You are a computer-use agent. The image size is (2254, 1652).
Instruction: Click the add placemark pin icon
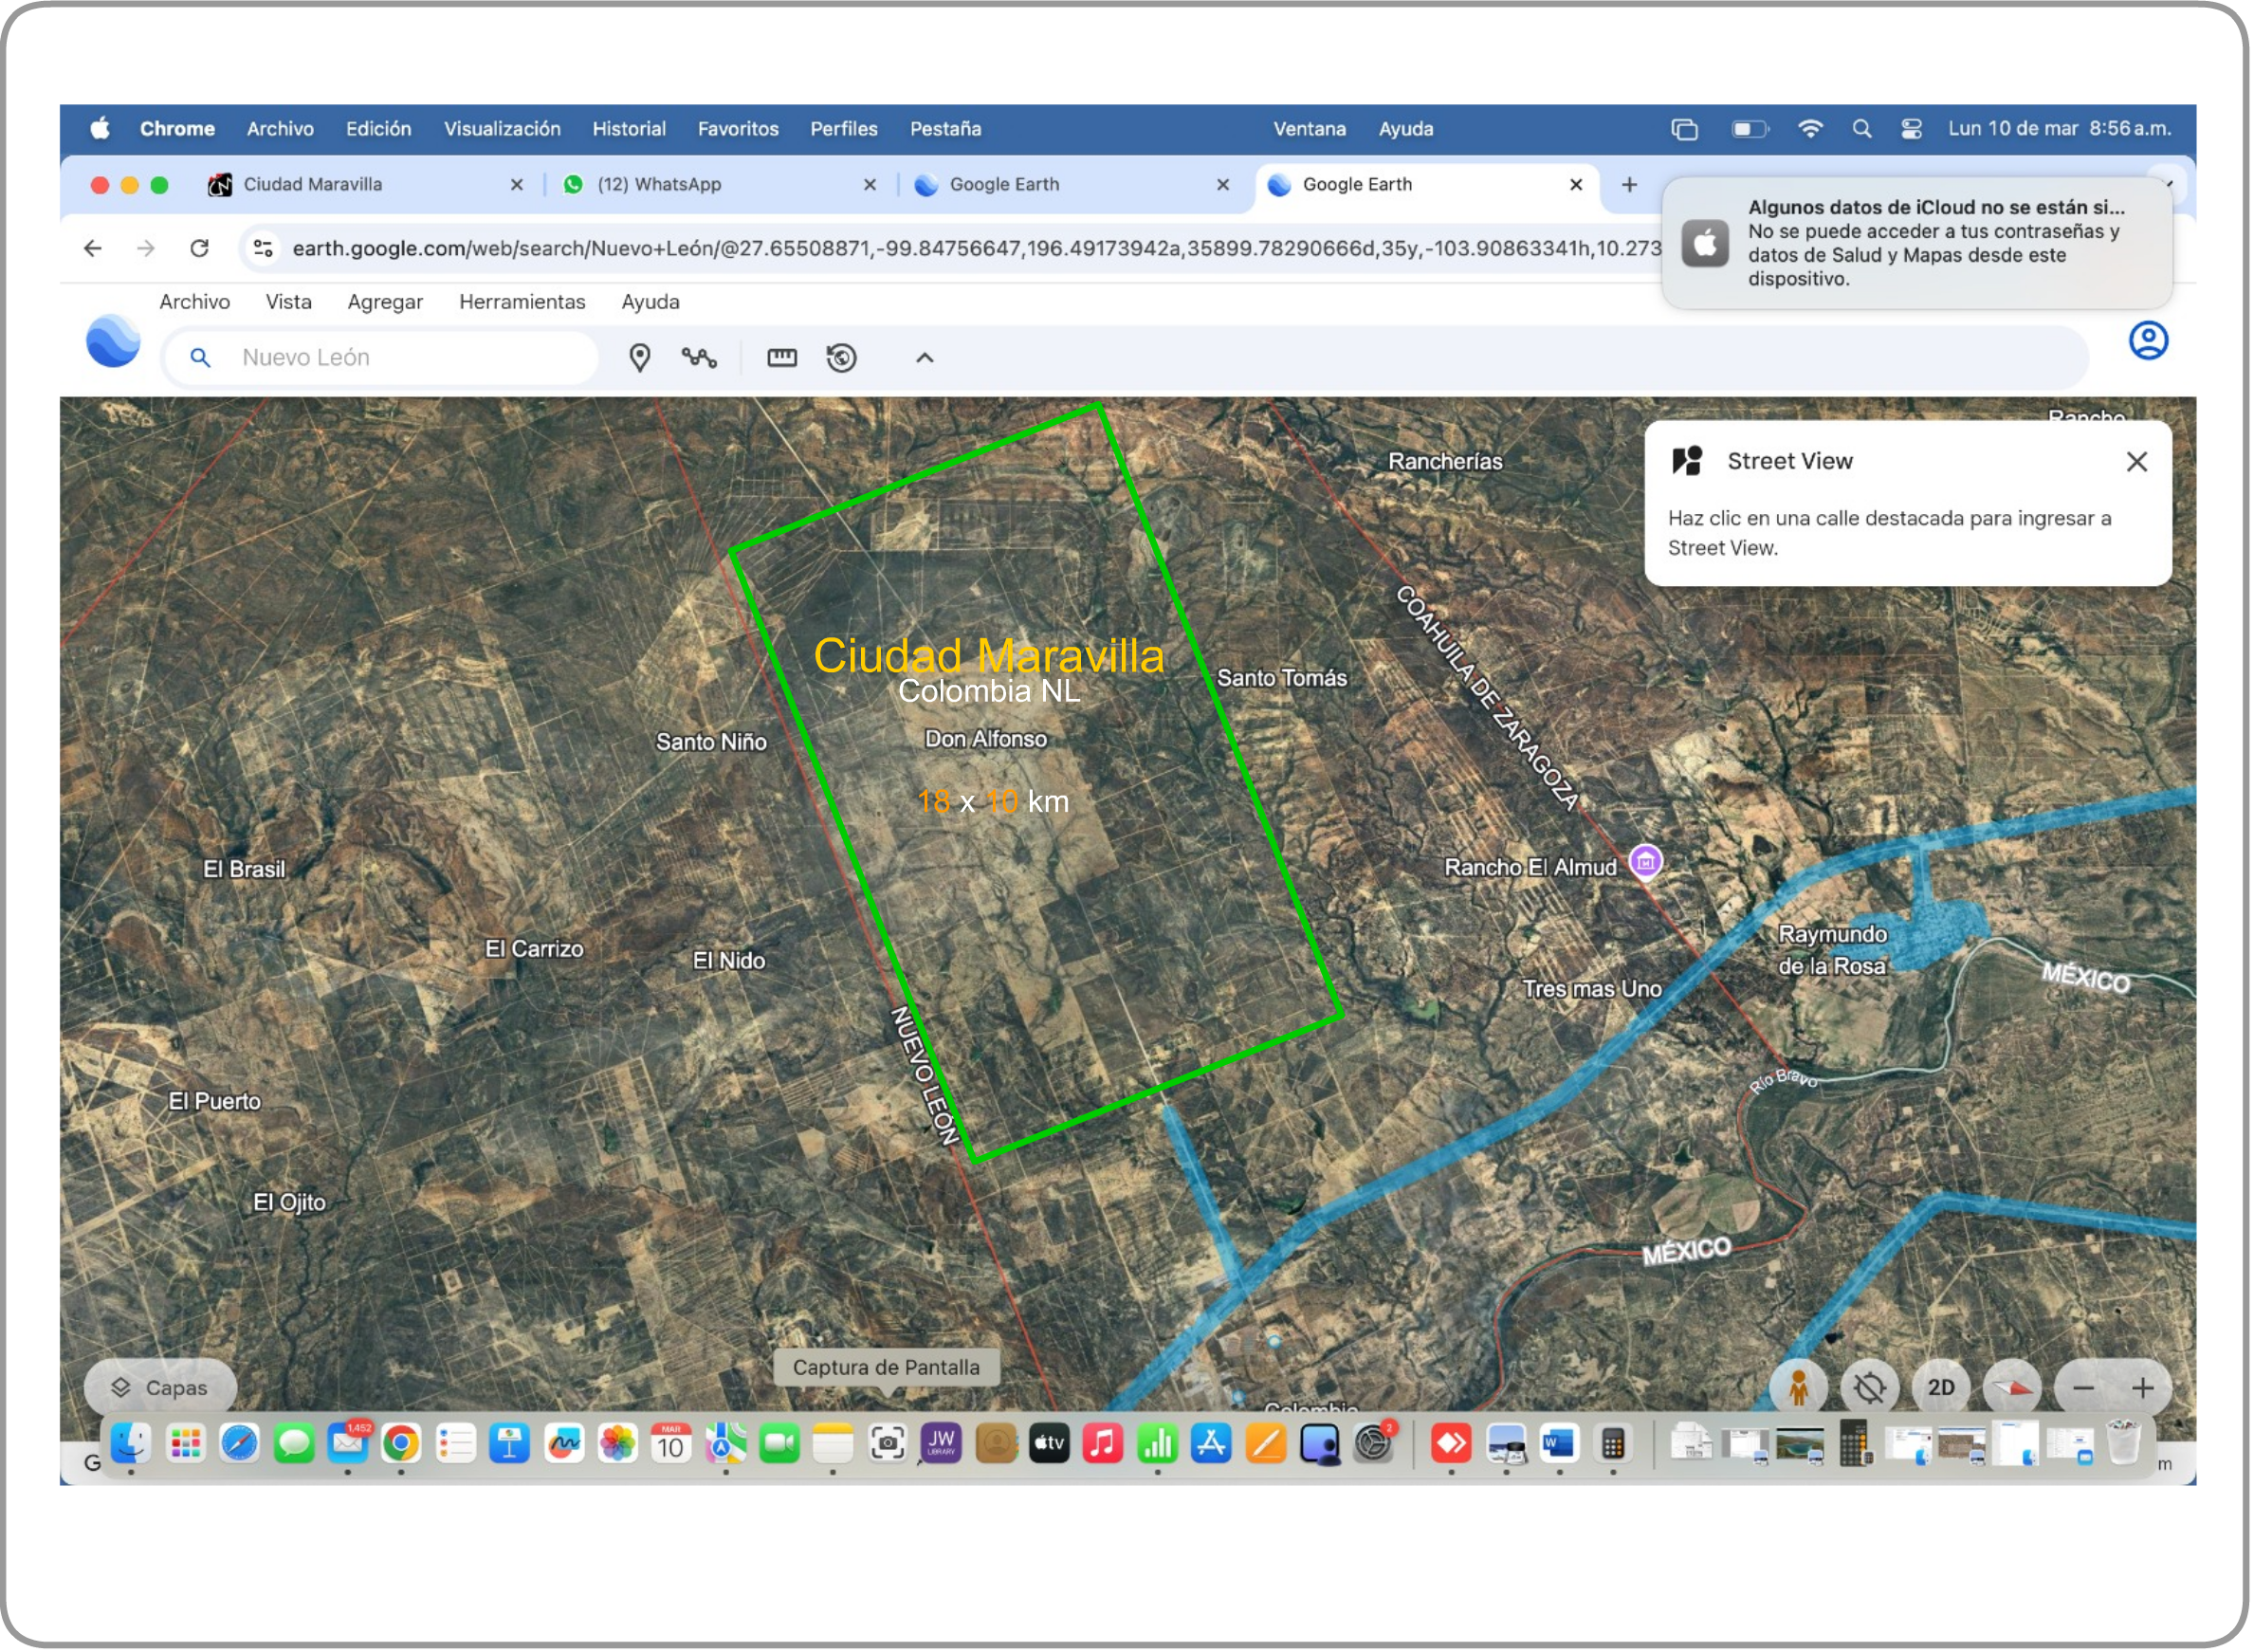[639, 358]
